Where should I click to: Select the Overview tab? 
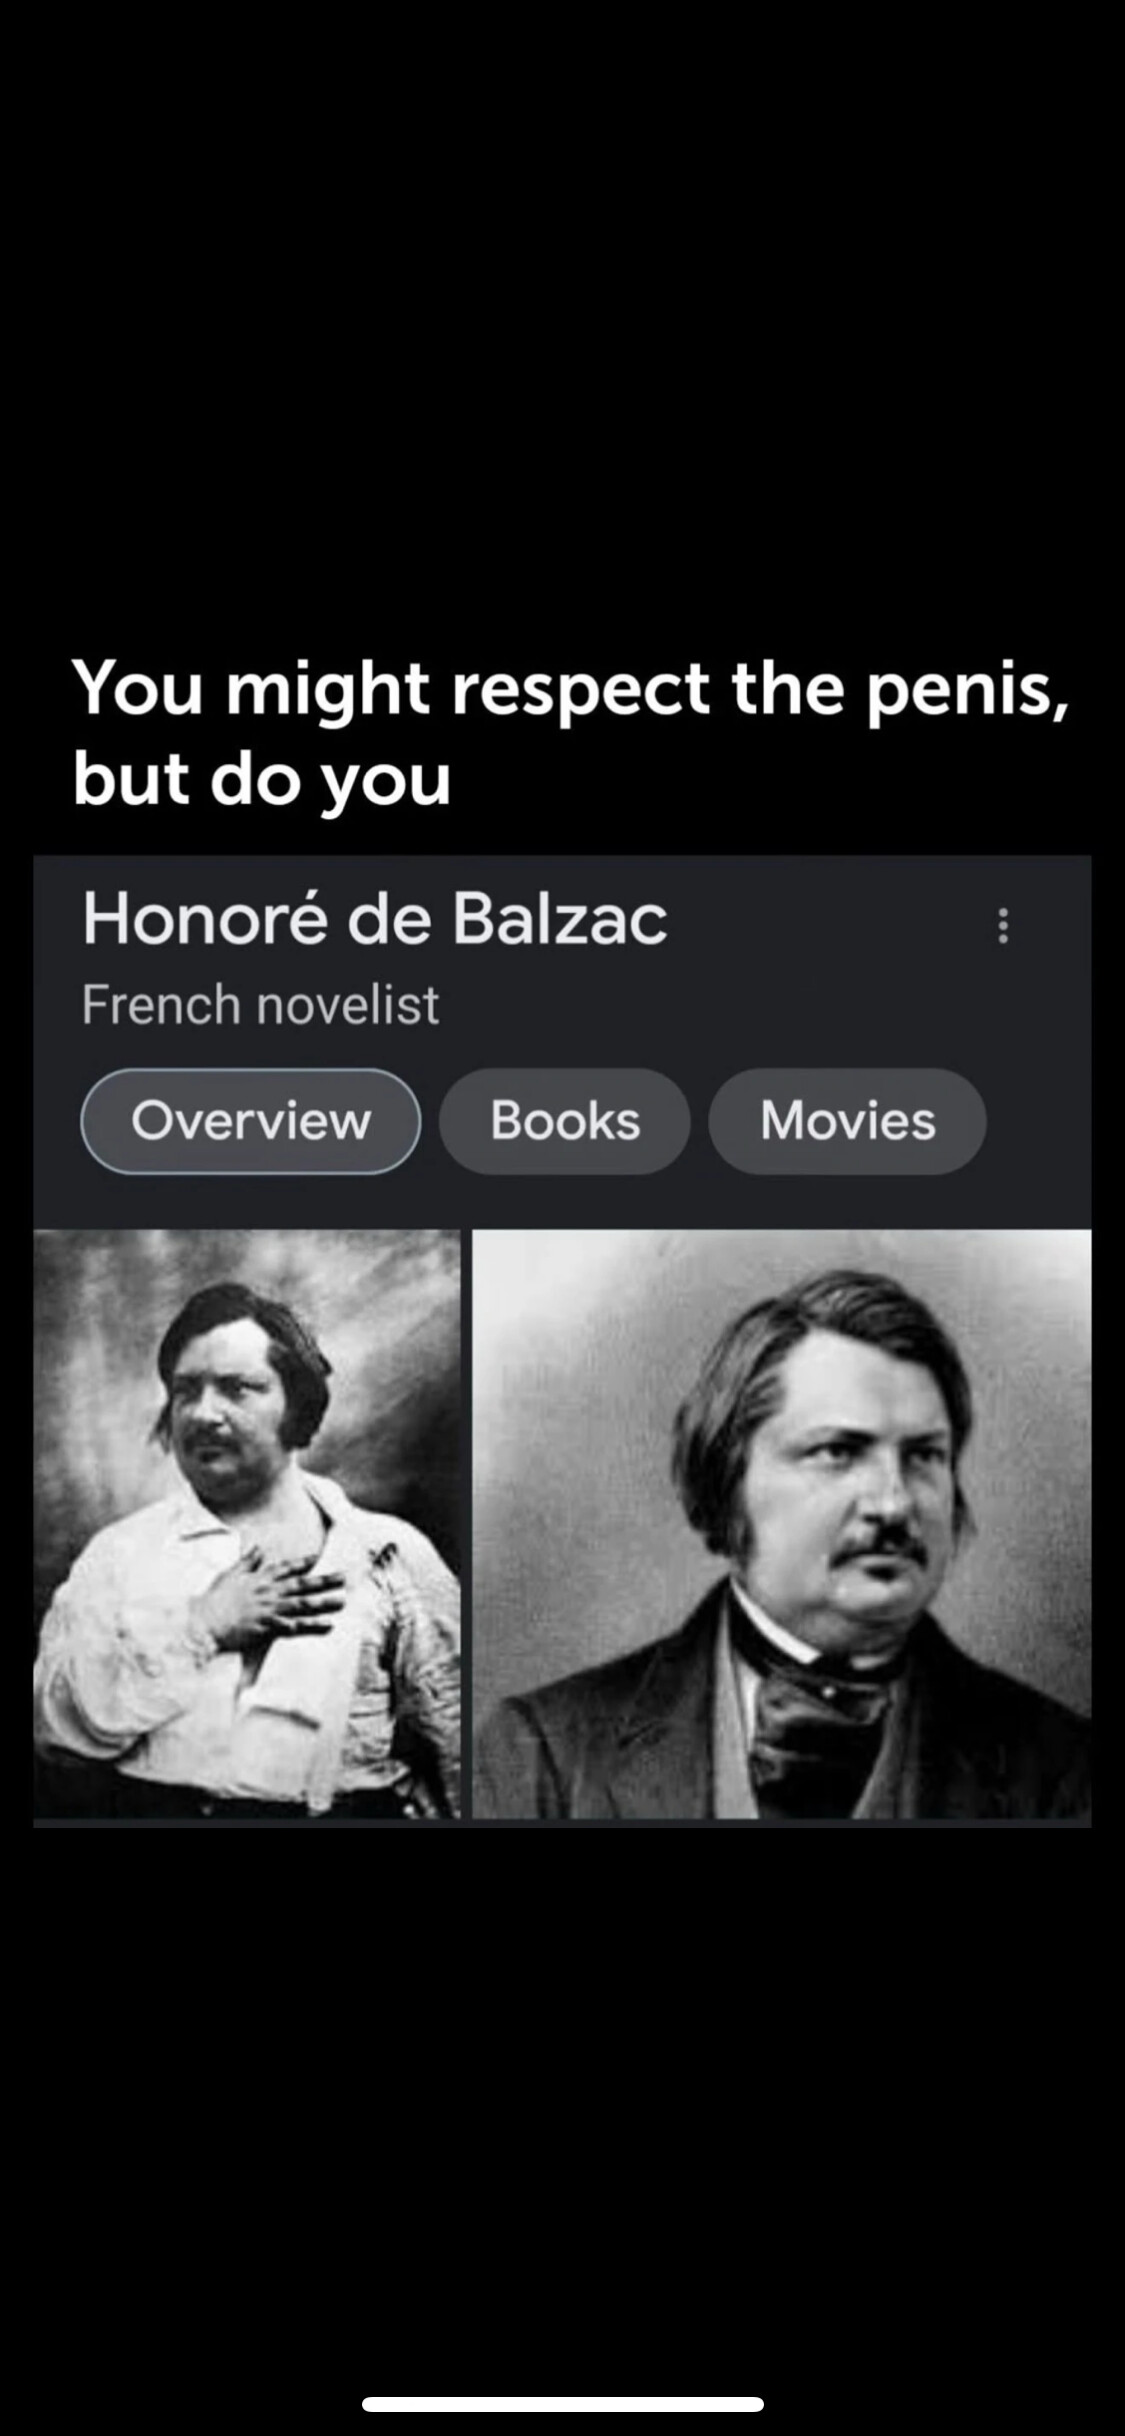coord(250,1120)
